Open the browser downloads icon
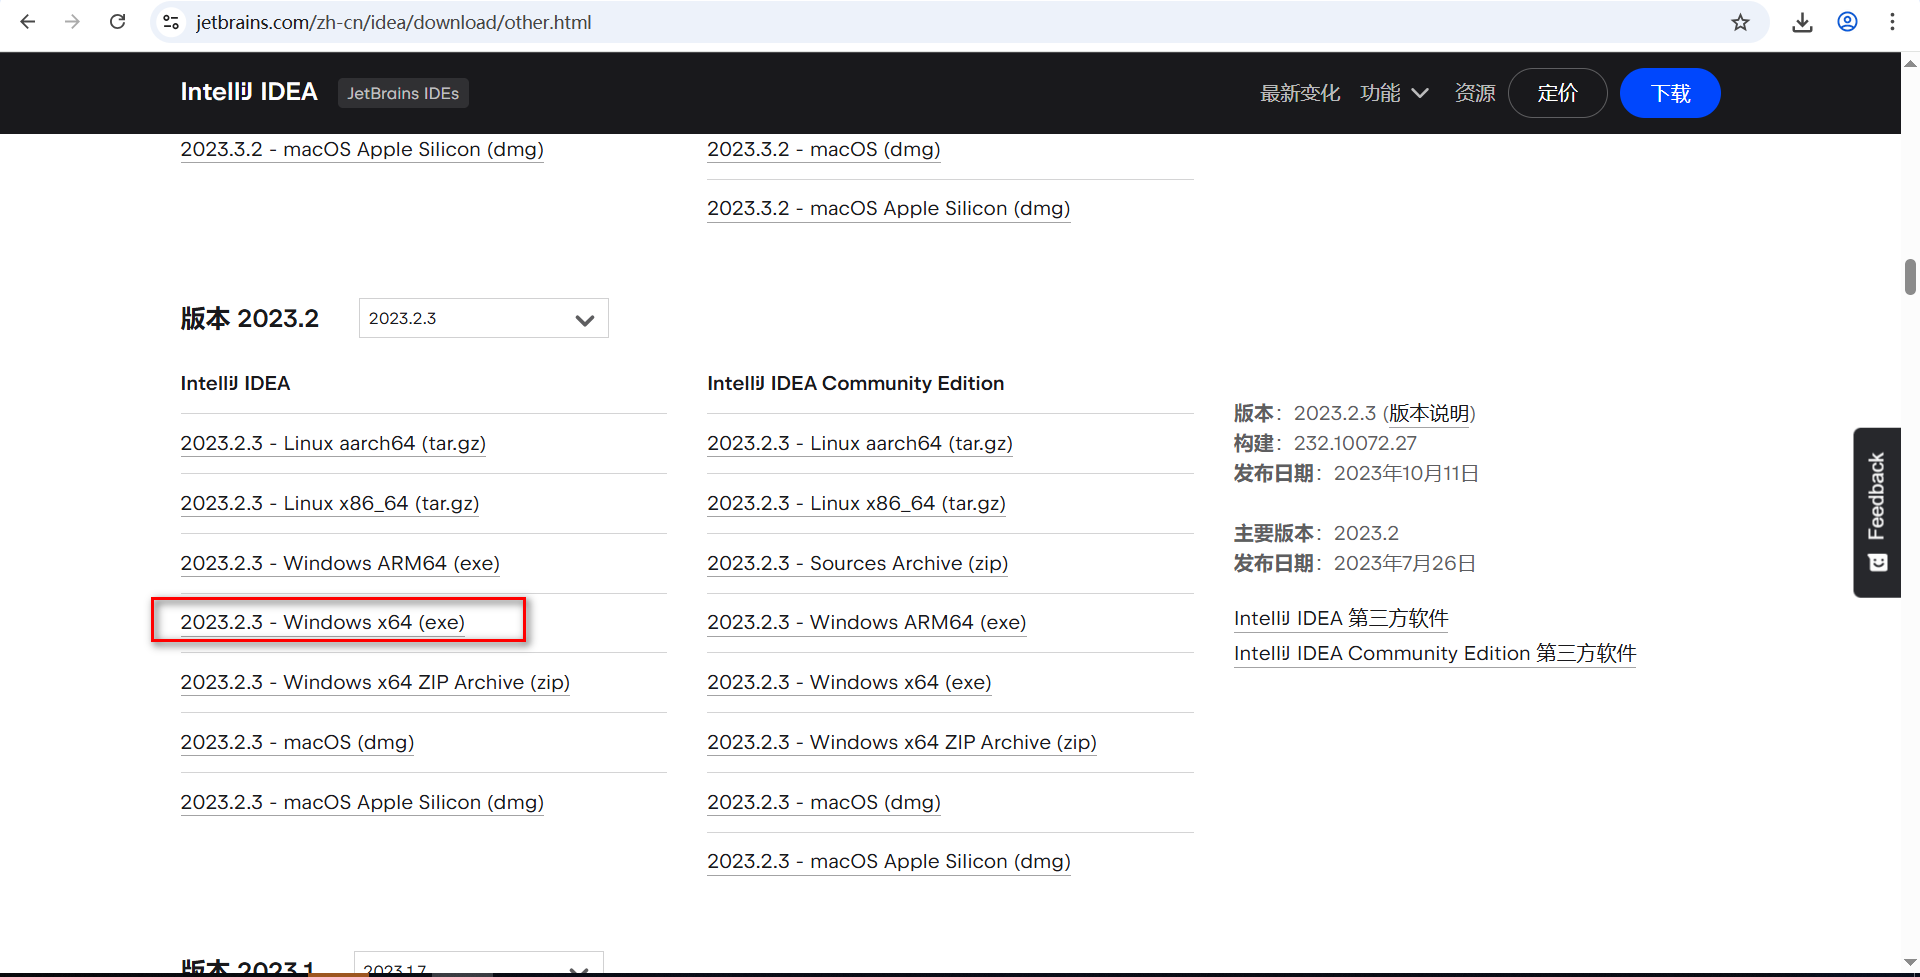Image resolution: width=1920 pixels, height=977 pixels. coord(1802,22)
